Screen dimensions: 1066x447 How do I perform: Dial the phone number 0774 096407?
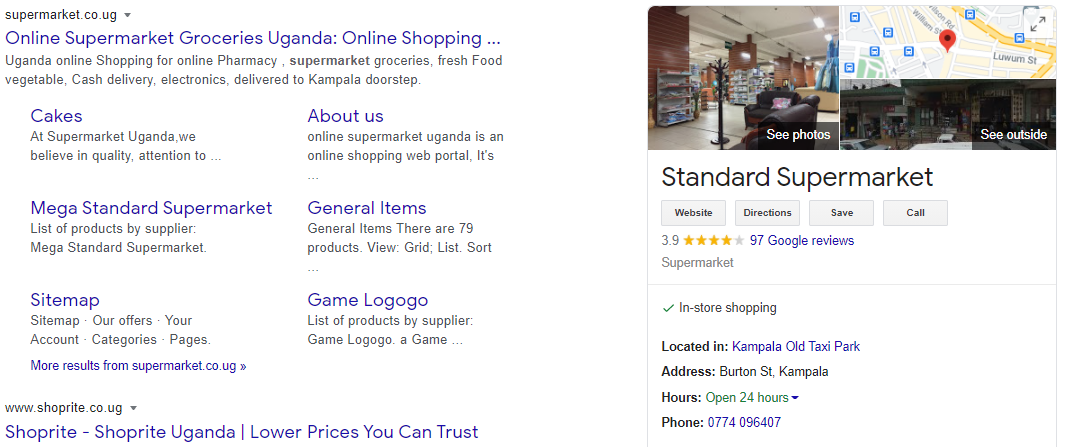[x=744, y=423]
